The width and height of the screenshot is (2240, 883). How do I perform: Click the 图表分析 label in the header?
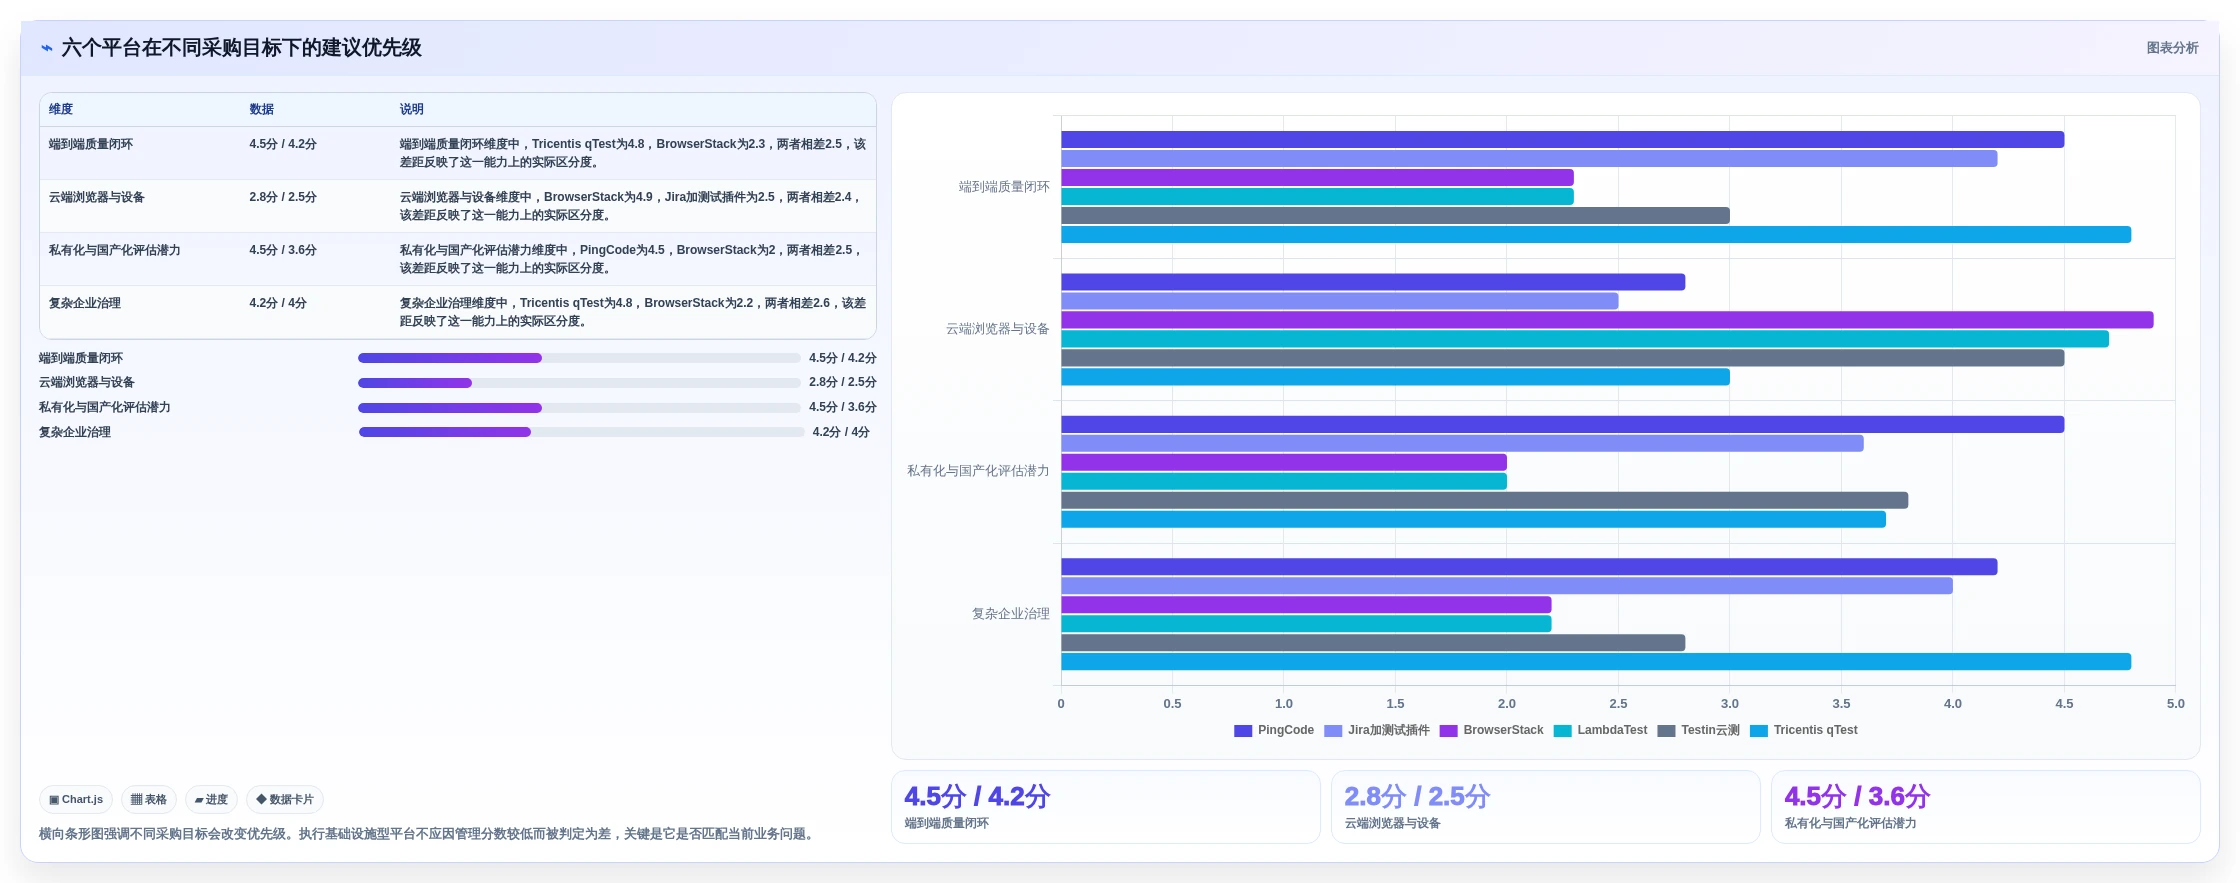pyautogui.click(x=2172, y=48)
